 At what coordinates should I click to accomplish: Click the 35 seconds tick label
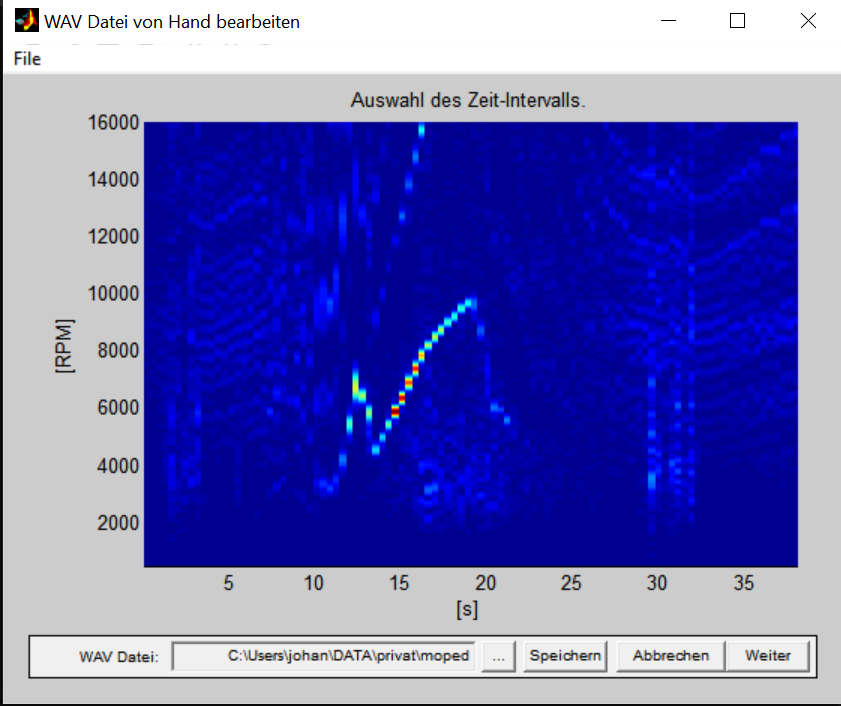coord(743,583)
